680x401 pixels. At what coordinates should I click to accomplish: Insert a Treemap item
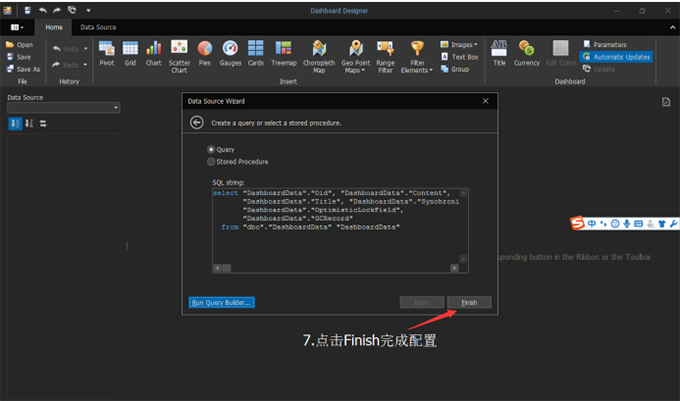pos(284,53)
